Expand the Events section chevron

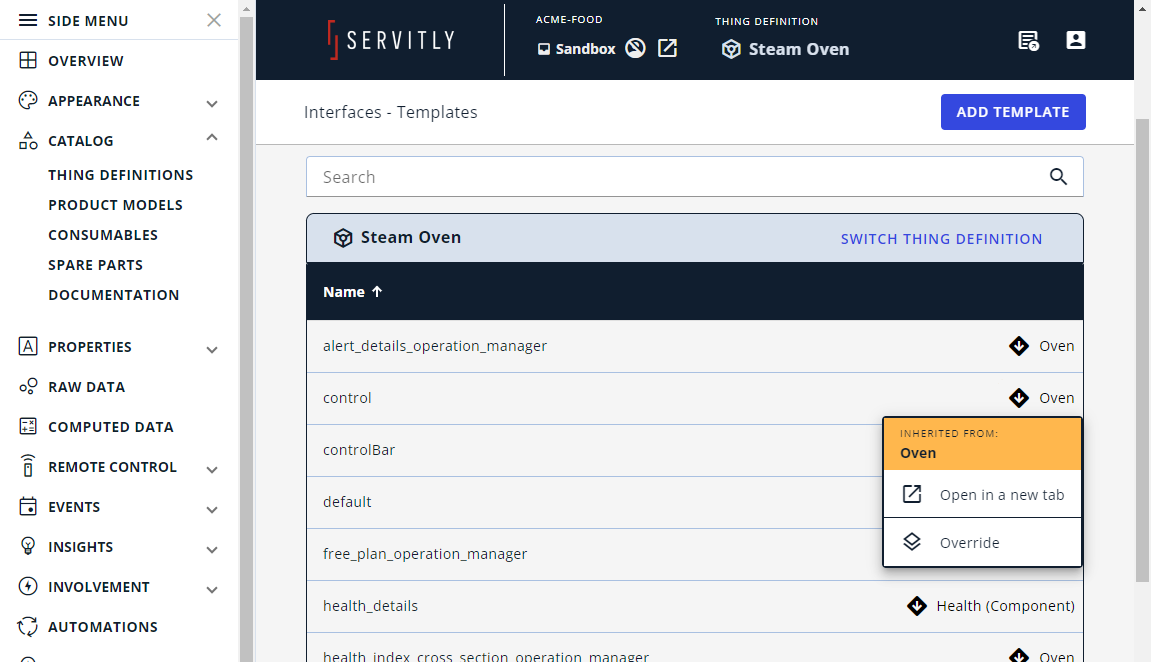212,510
